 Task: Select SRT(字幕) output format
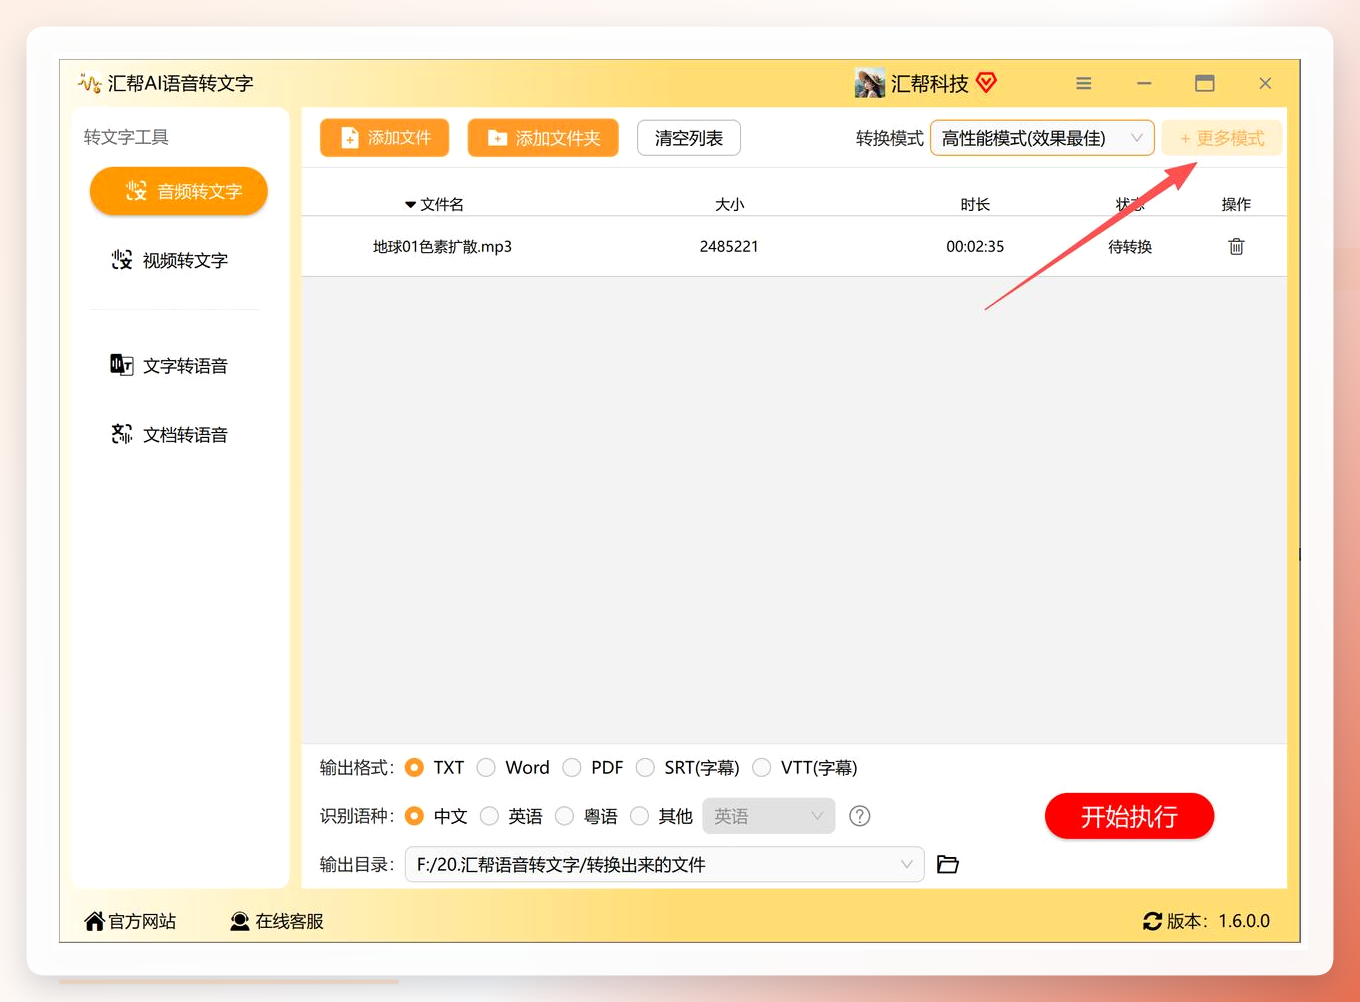tap(645, 767)
